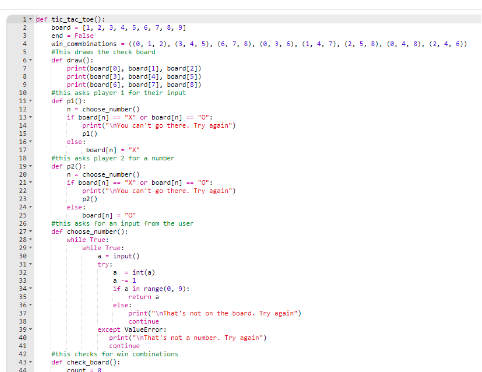Click 'a -= 1' on line 33
Viewport: 482px width, 372px height.
click(x=124, y=281)
